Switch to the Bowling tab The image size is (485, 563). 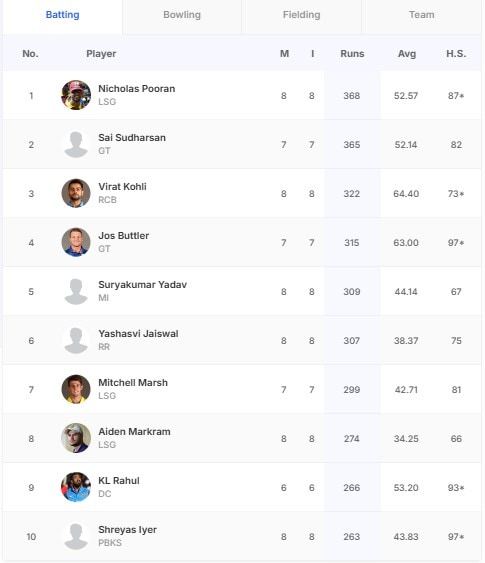182,15
